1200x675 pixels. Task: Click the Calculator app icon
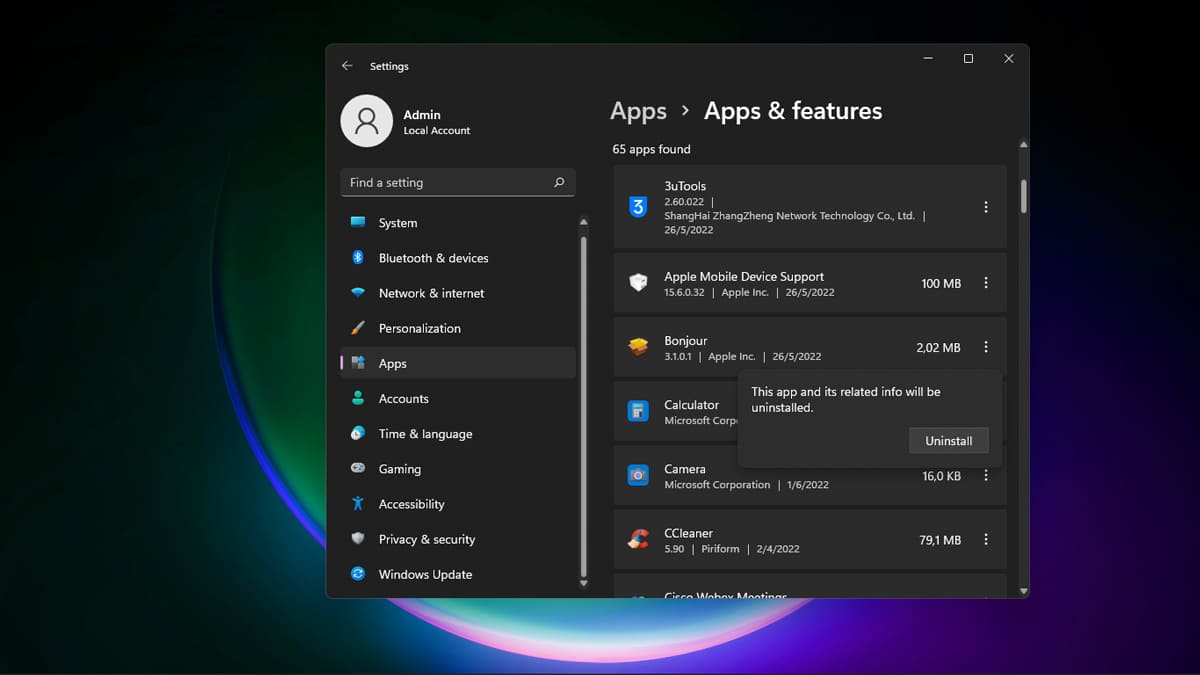[x=638, y=411]
